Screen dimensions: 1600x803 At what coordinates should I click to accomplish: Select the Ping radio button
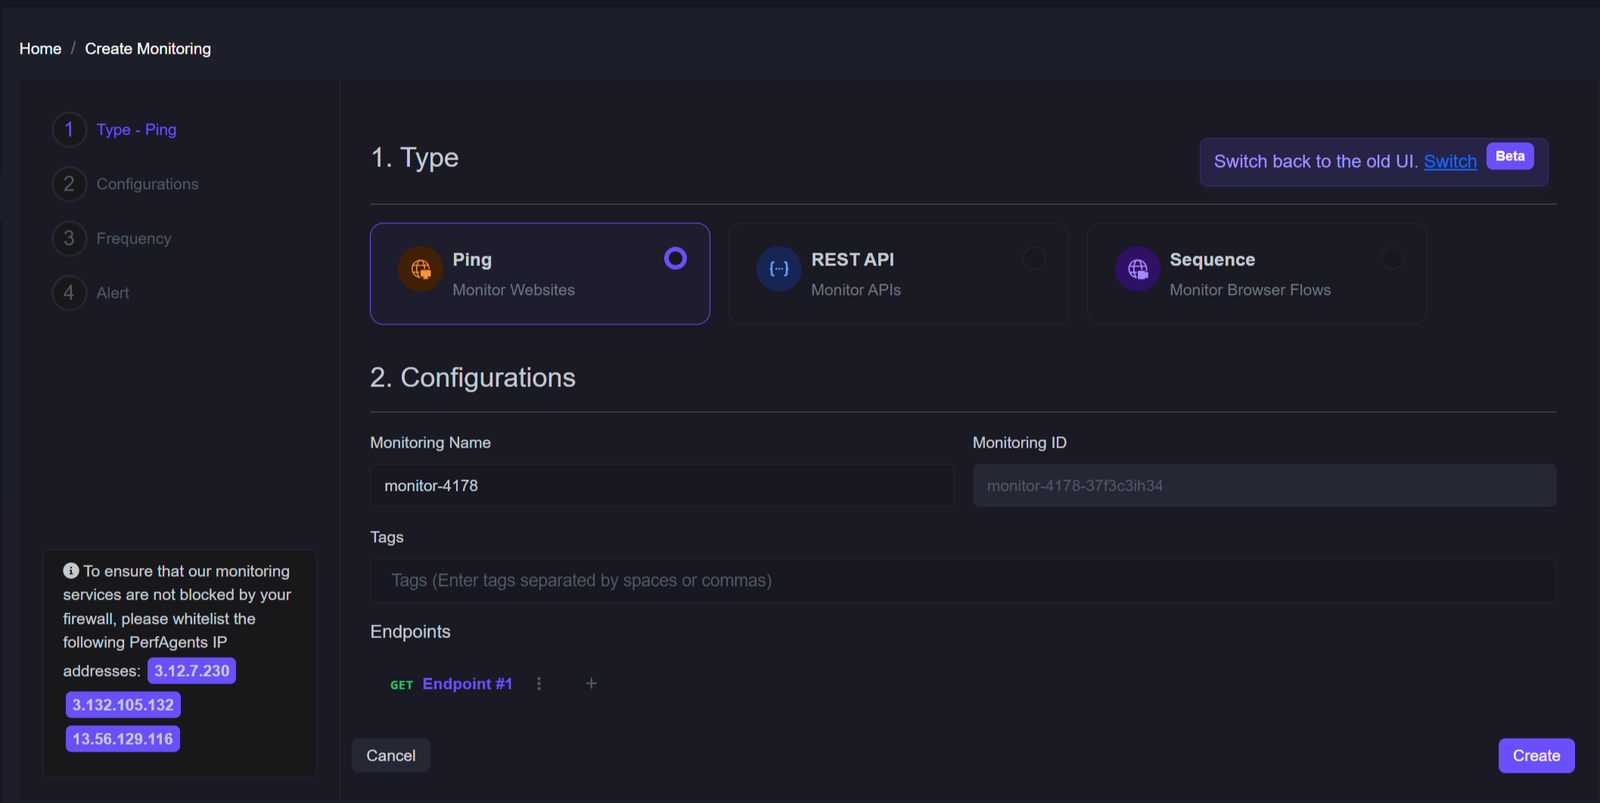[x=676, y=259]
